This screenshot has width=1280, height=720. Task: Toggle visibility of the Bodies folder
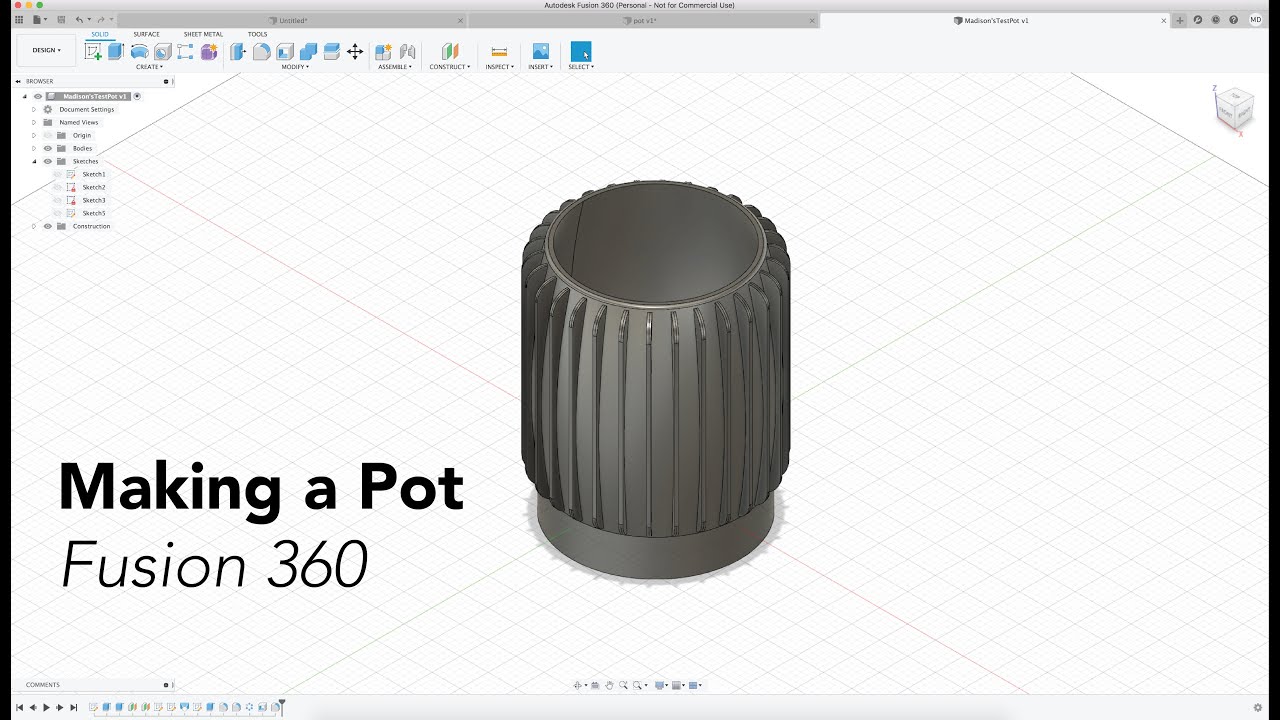pyautogui.click(x=47, y=148)
